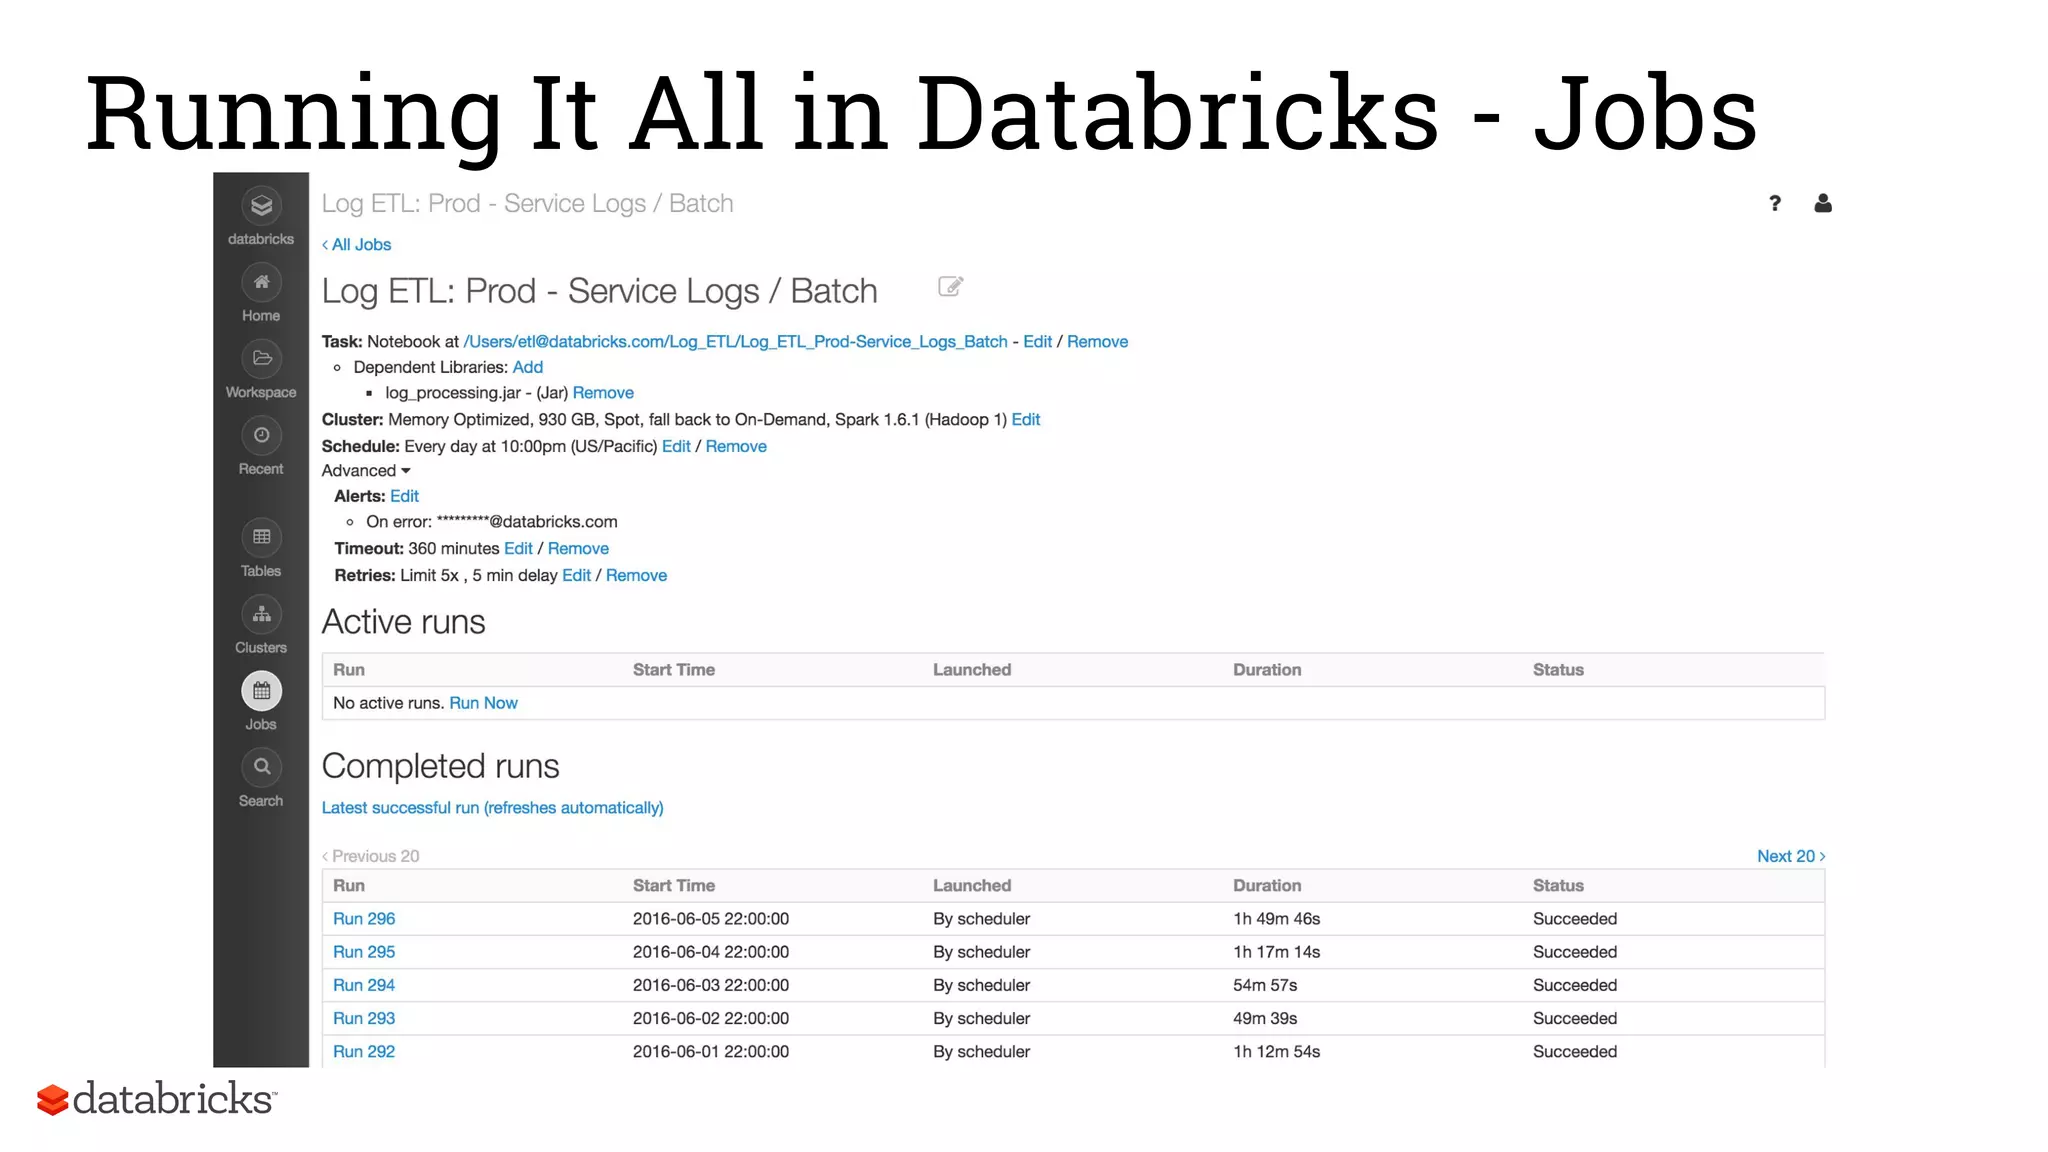Go back to All Jobs

coord(356,245)
